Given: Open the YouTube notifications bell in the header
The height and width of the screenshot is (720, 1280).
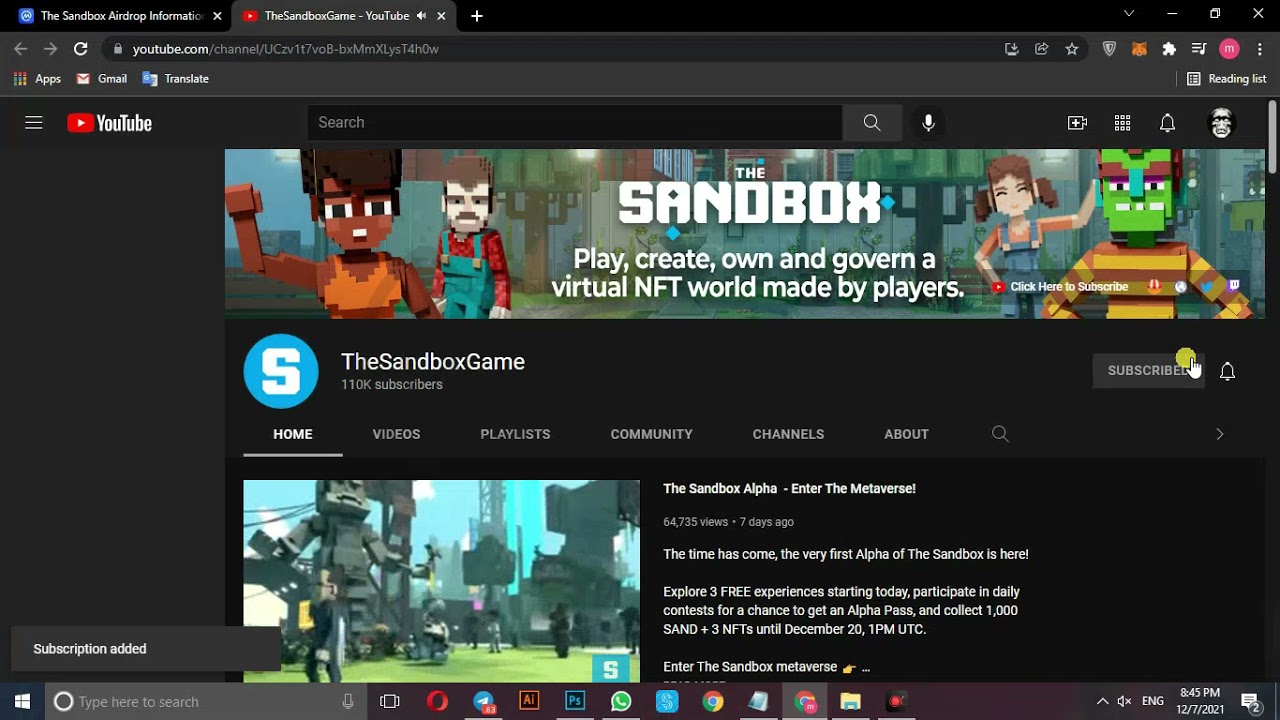Looking at the screenshot, I should 1167,123.
